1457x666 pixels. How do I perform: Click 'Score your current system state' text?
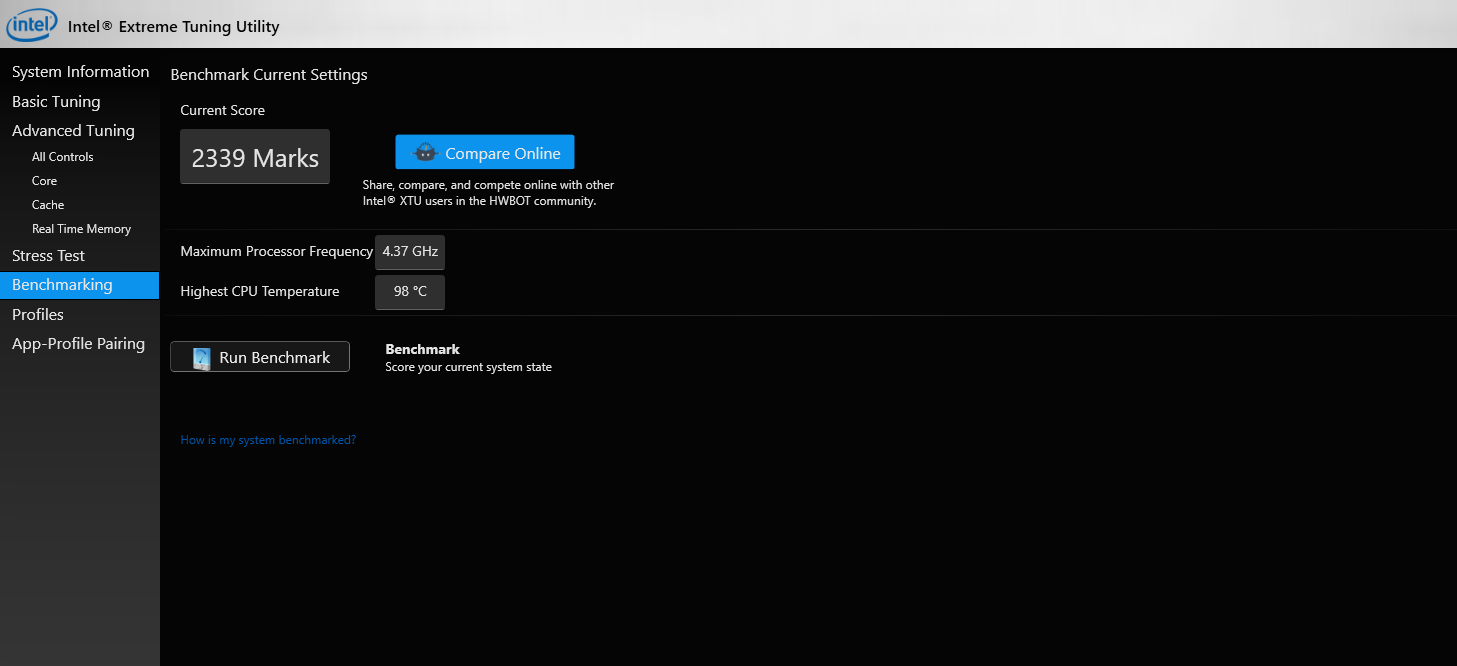[469, 368]
